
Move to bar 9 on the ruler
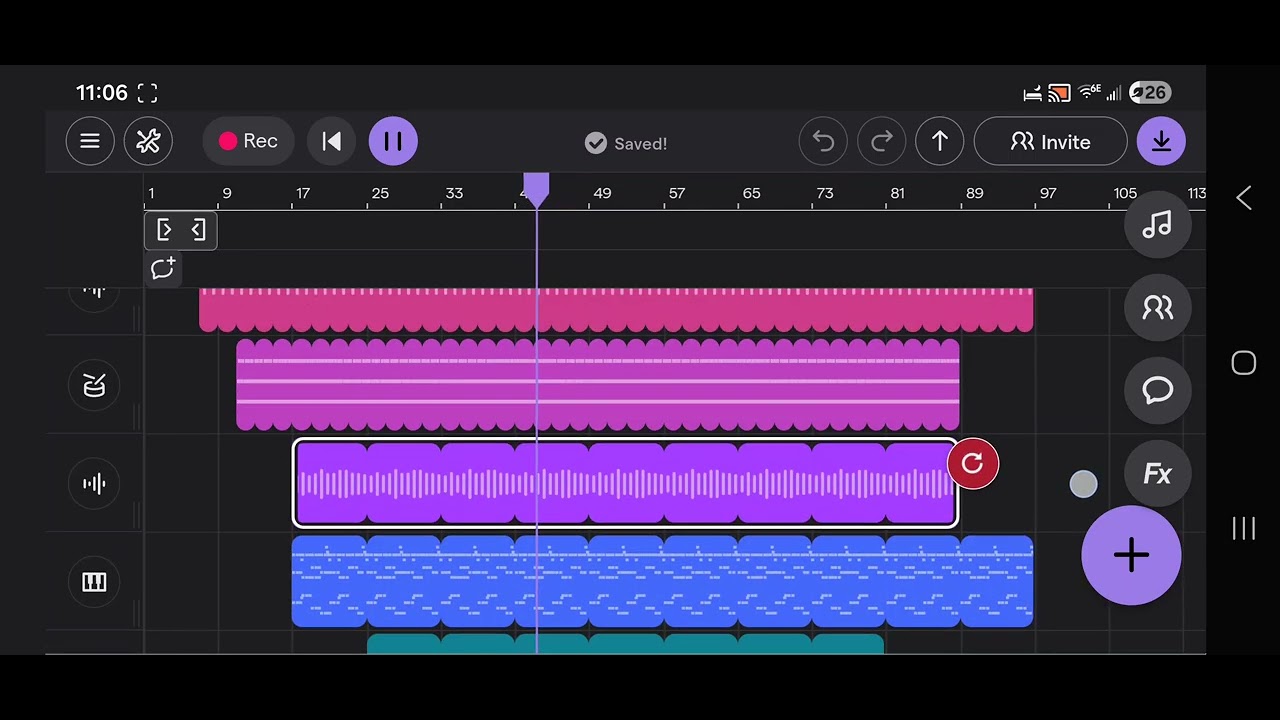pyautogui.click(x=227, y=193)
